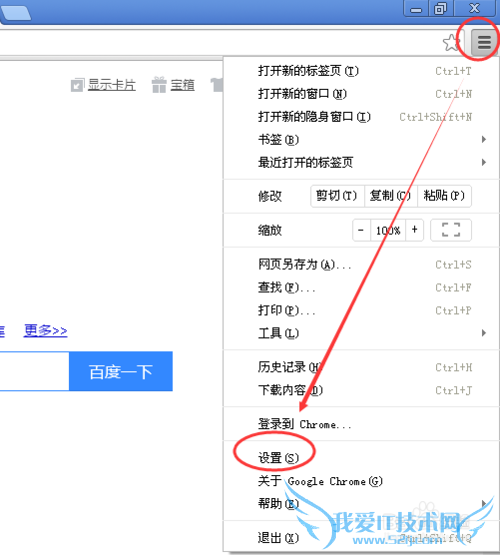This screenshot has width=500, height=555.
Task: Open the 宝箱 gift box link
Action: pyautogui.click(x=173, y=85)
